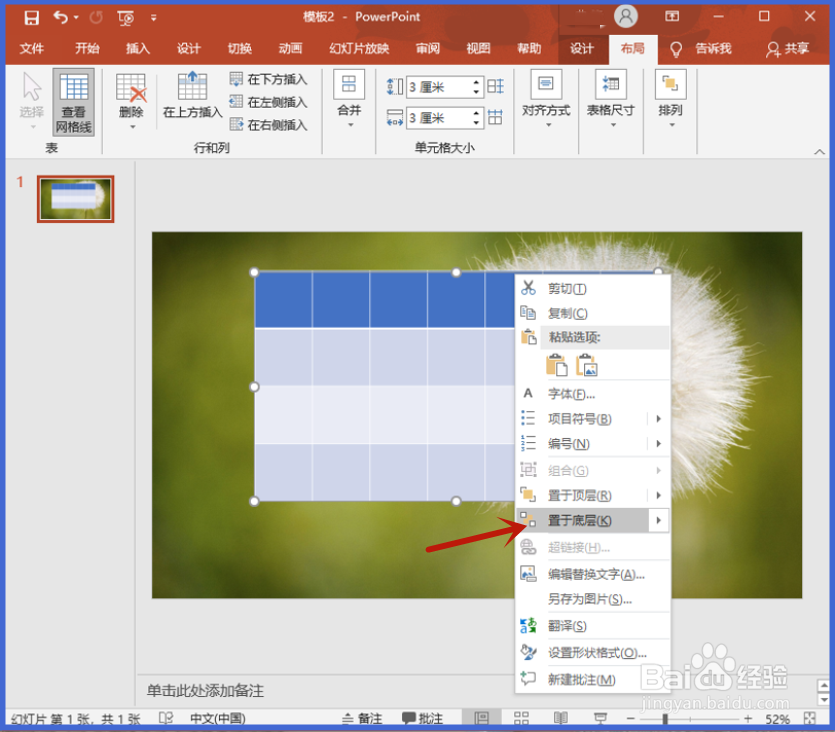
Task: Switch to reading view icon
Action: 561,719
